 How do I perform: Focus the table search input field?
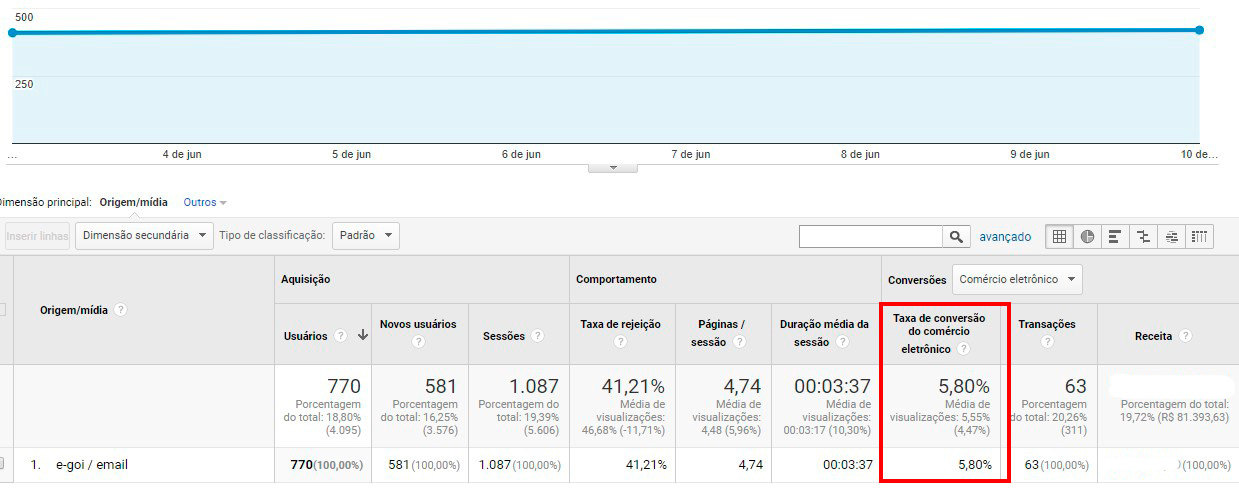point(871,237)
